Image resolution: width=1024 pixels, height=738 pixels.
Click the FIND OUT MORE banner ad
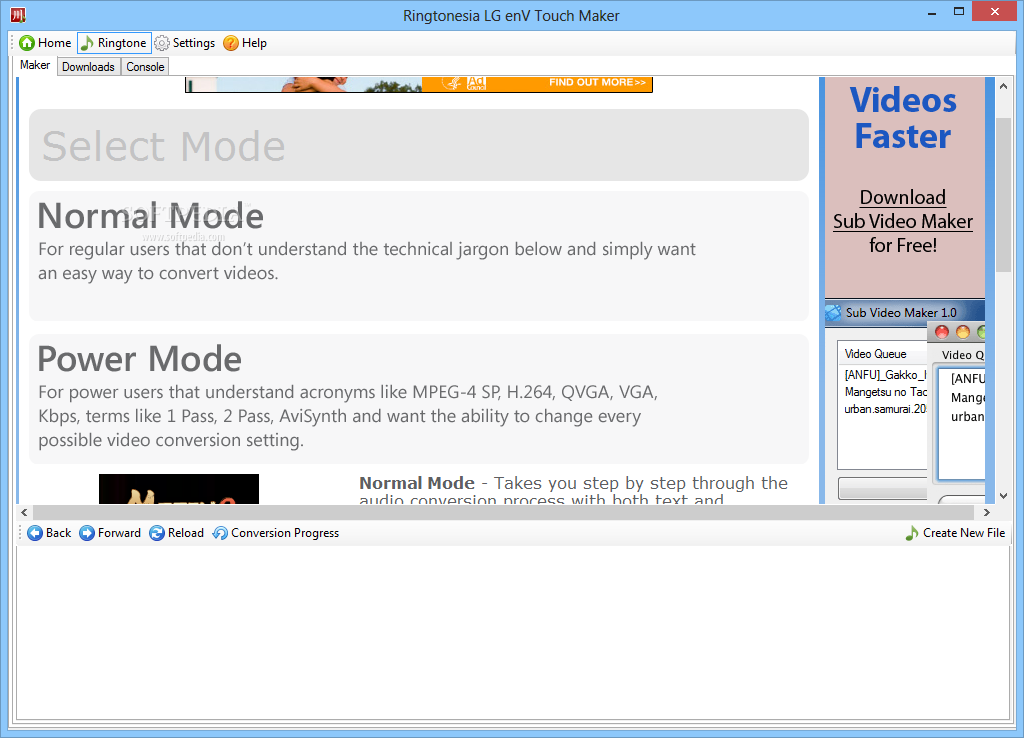419,84
